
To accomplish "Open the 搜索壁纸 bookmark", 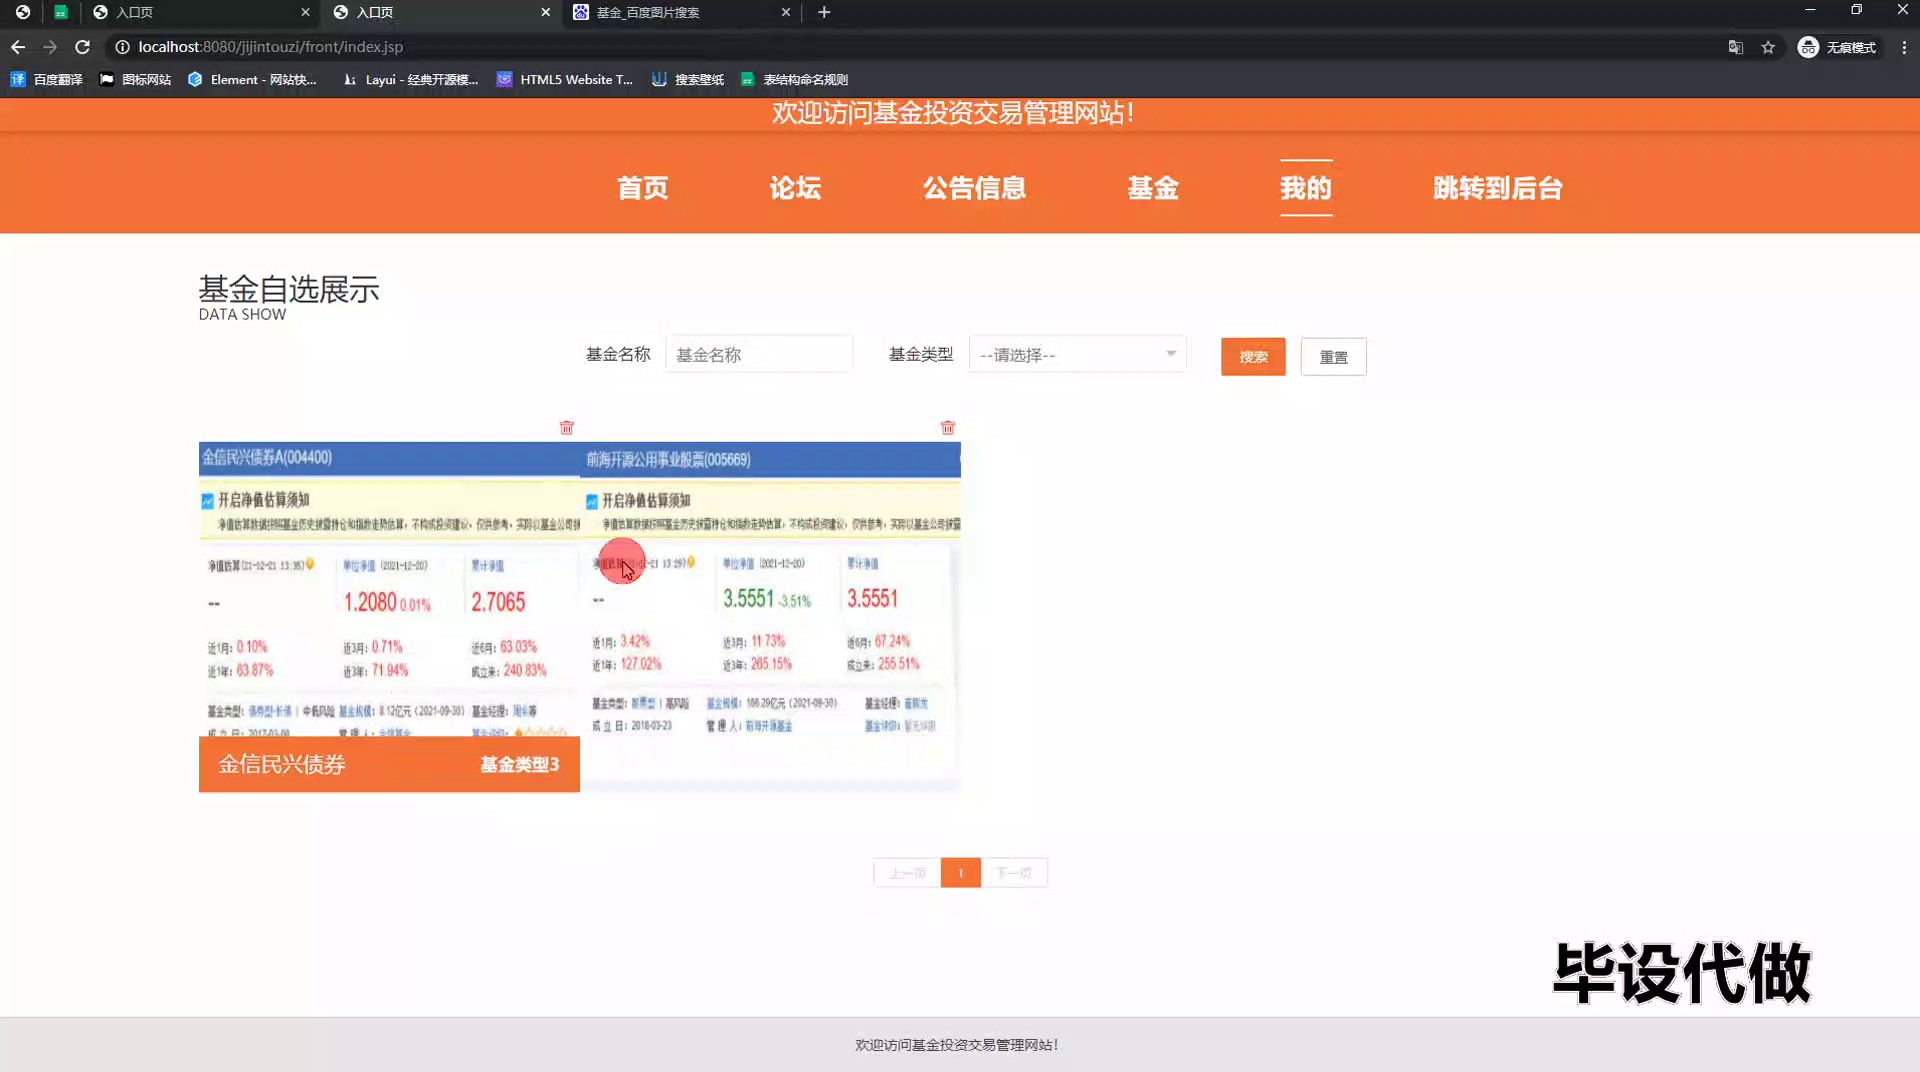I will (x=688, y=79).
